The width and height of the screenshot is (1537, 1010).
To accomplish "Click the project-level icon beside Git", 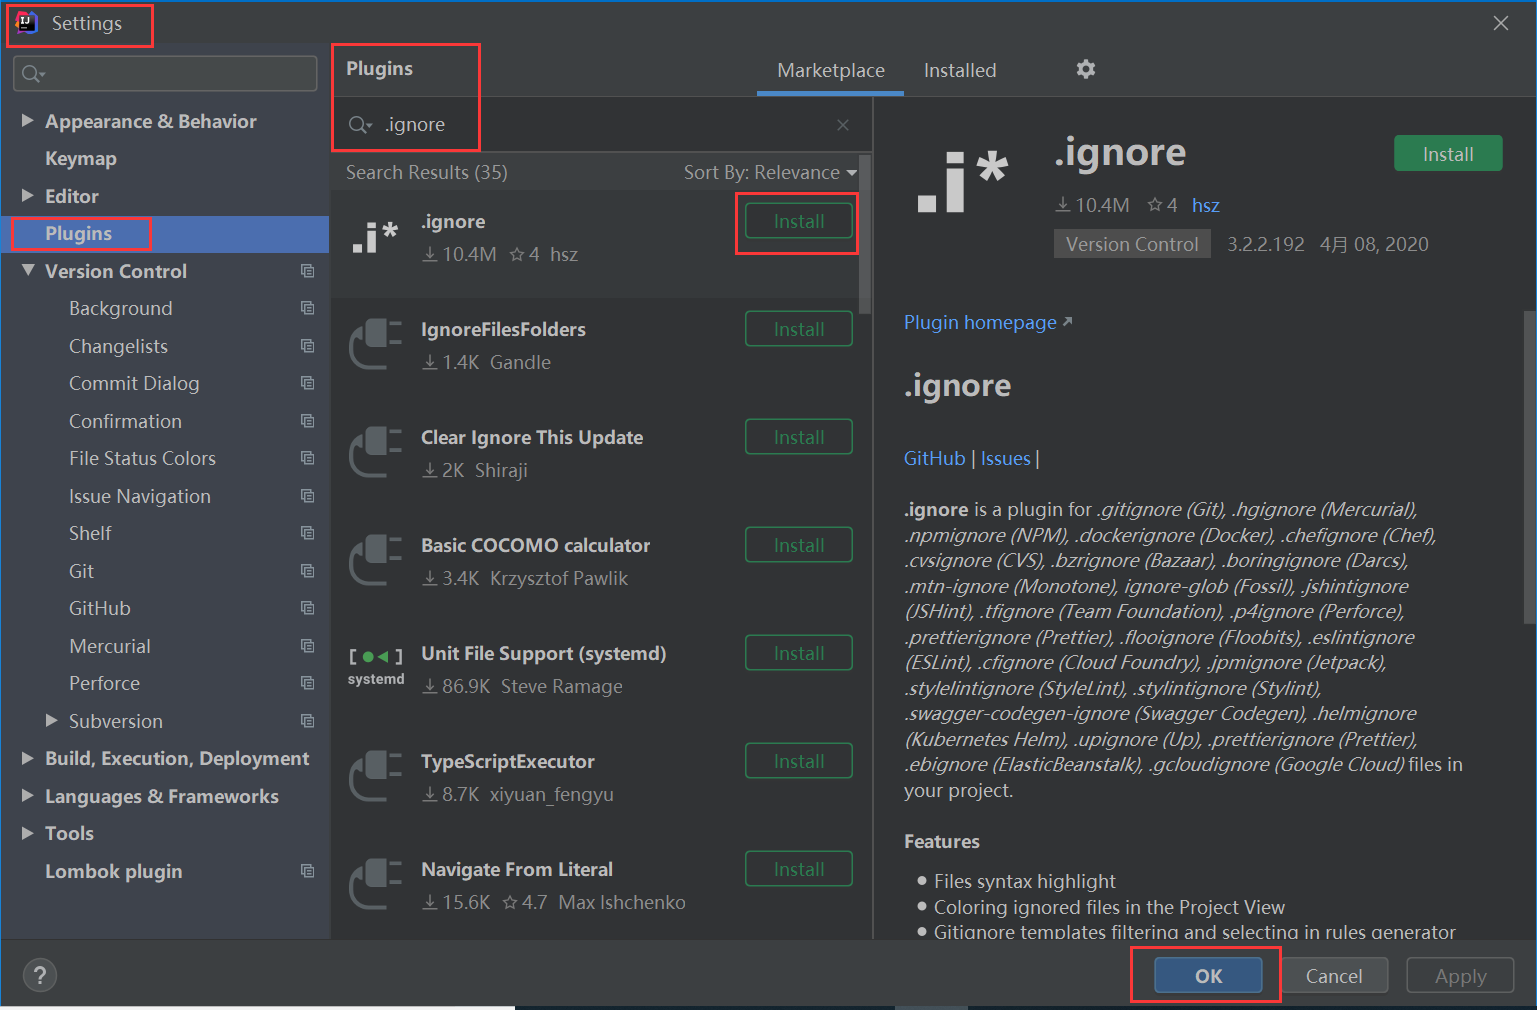I will point(308,571).
